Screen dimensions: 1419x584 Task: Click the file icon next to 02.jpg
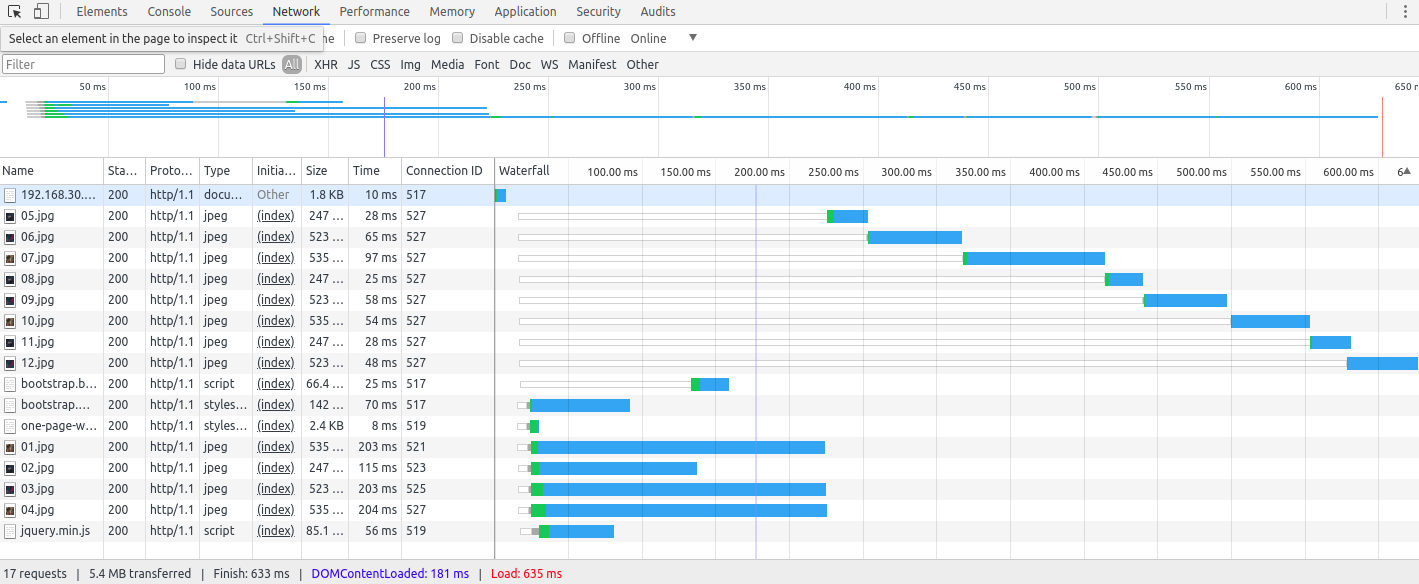click(x=10, y=468)
